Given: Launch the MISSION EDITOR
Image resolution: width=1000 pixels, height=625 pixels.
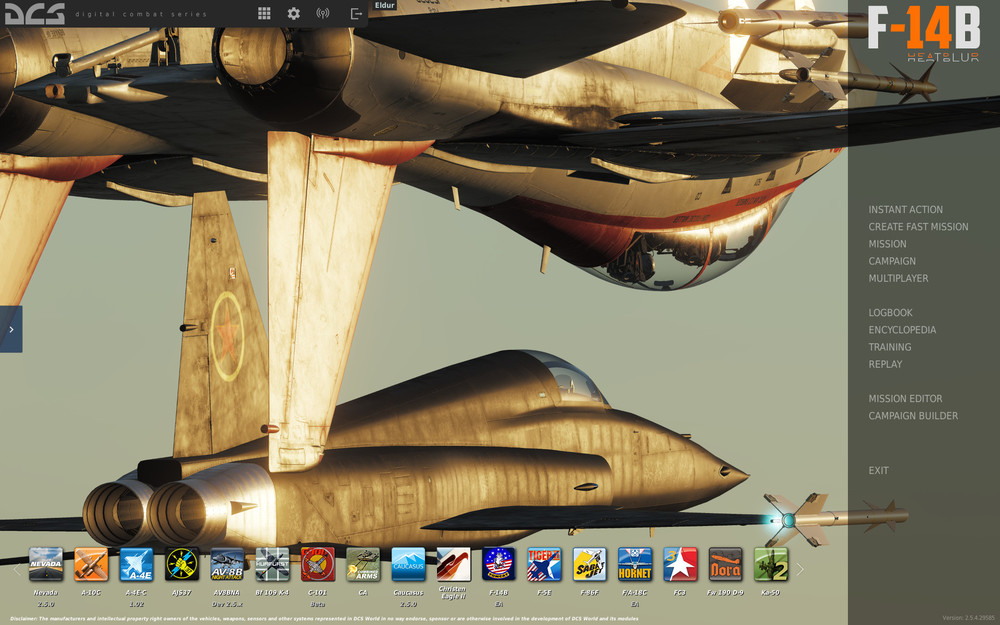Looking at the screenshot, I should [x=905, y=399].
